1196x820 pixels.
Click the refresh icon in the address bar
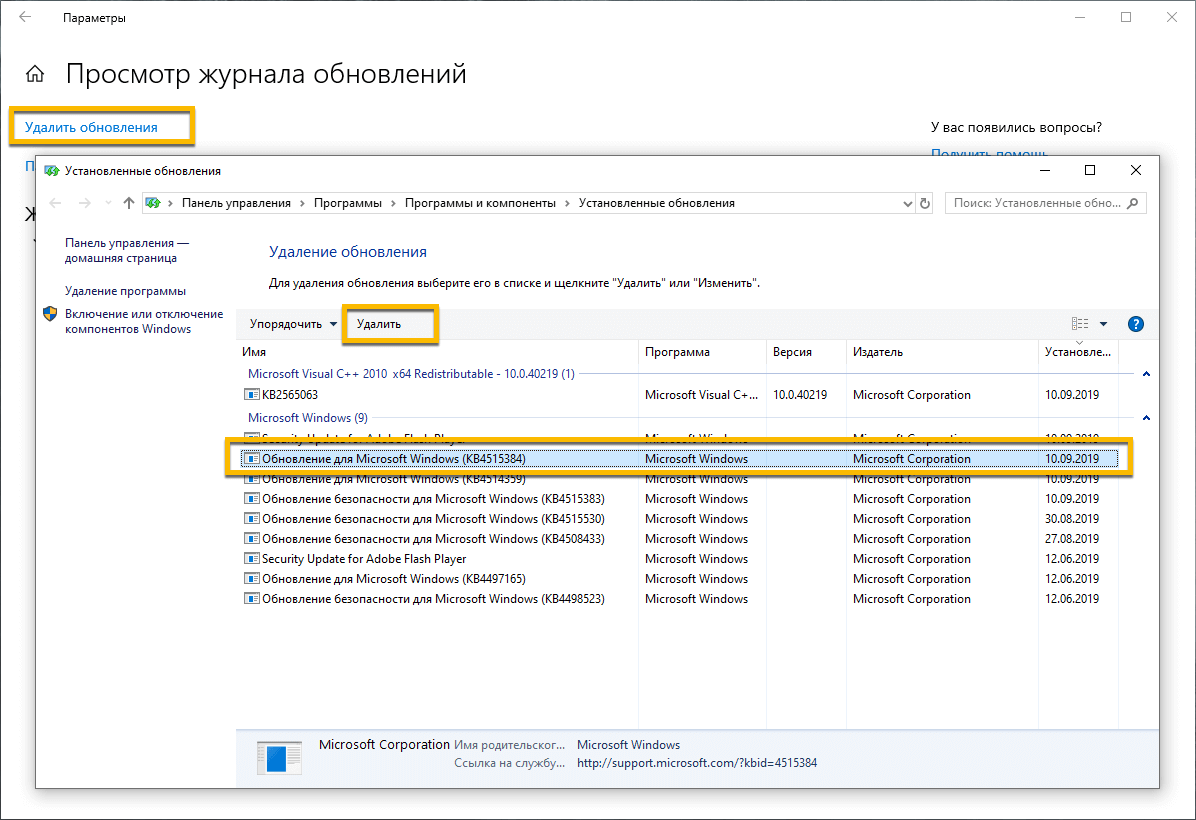pyautogui.click(x=924, y=202)
